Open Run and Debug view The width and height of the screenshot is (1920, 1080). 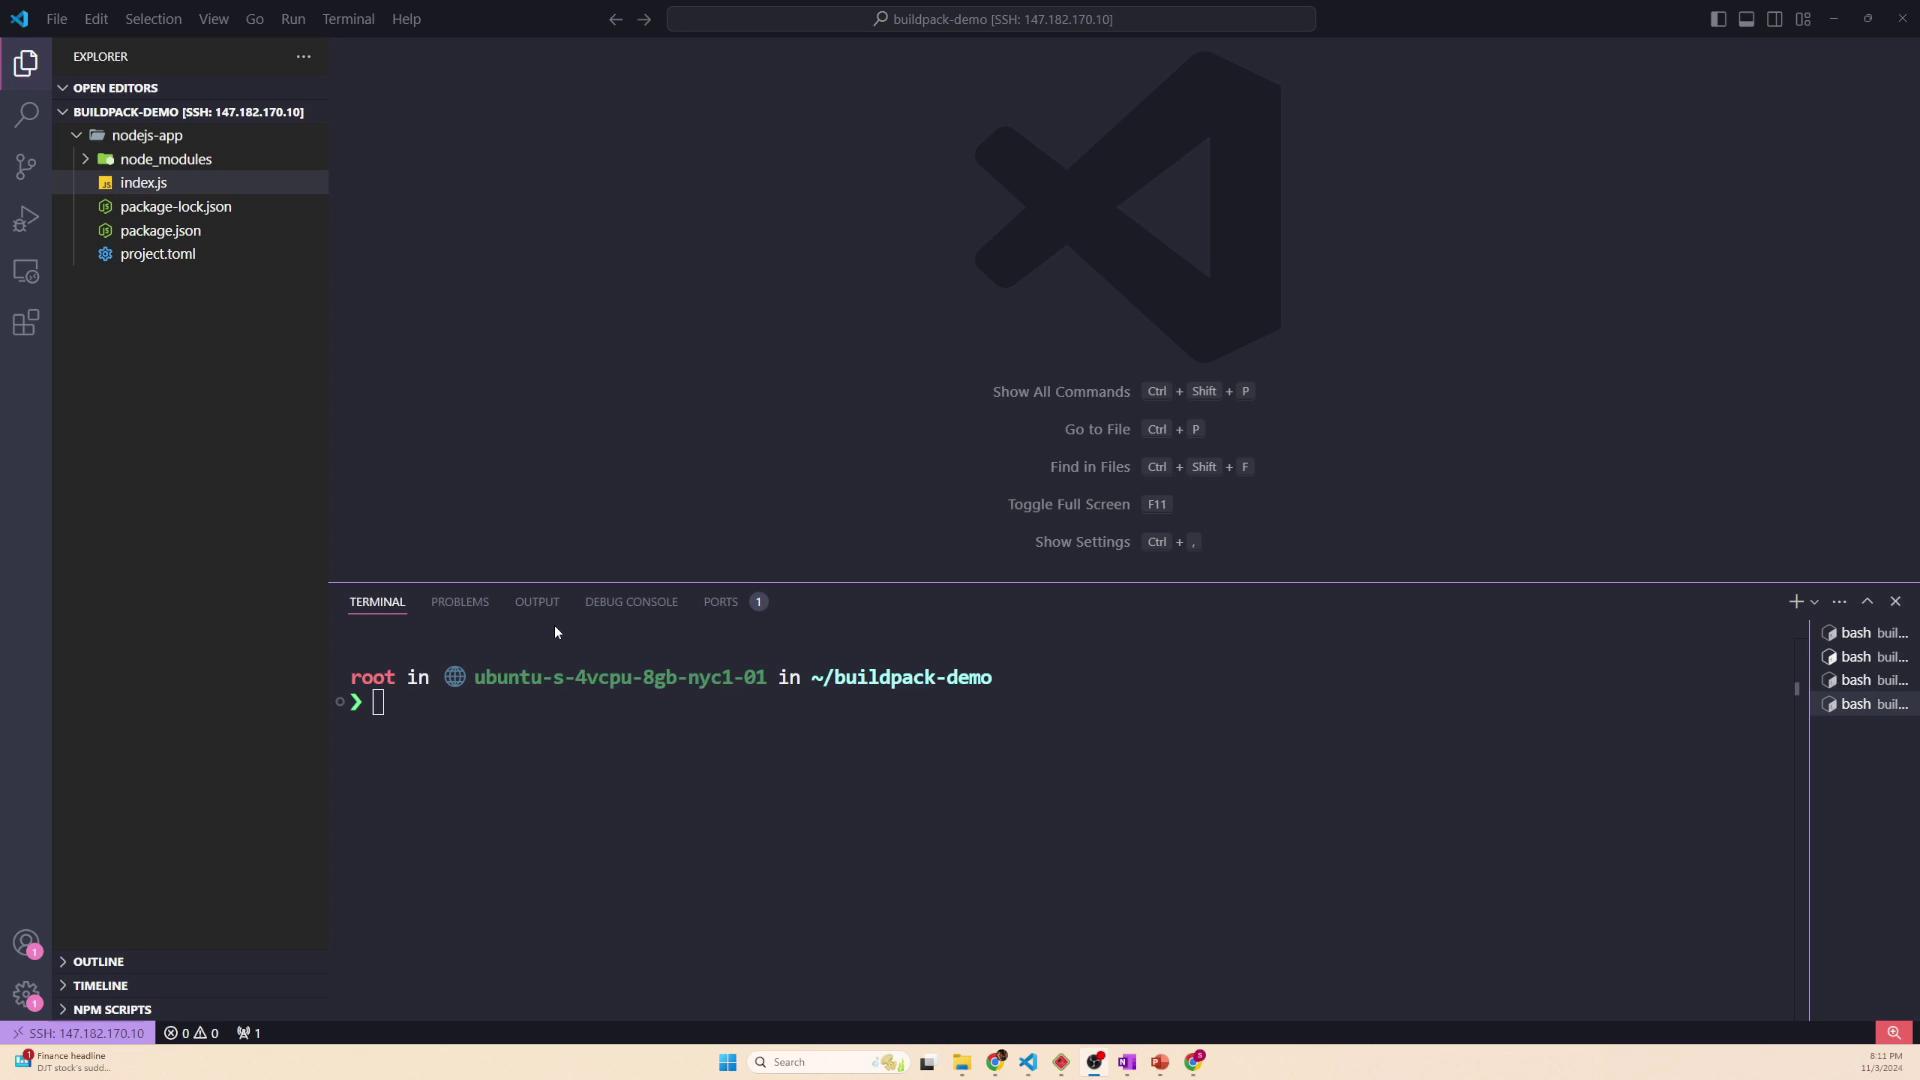tap(26, 219)
